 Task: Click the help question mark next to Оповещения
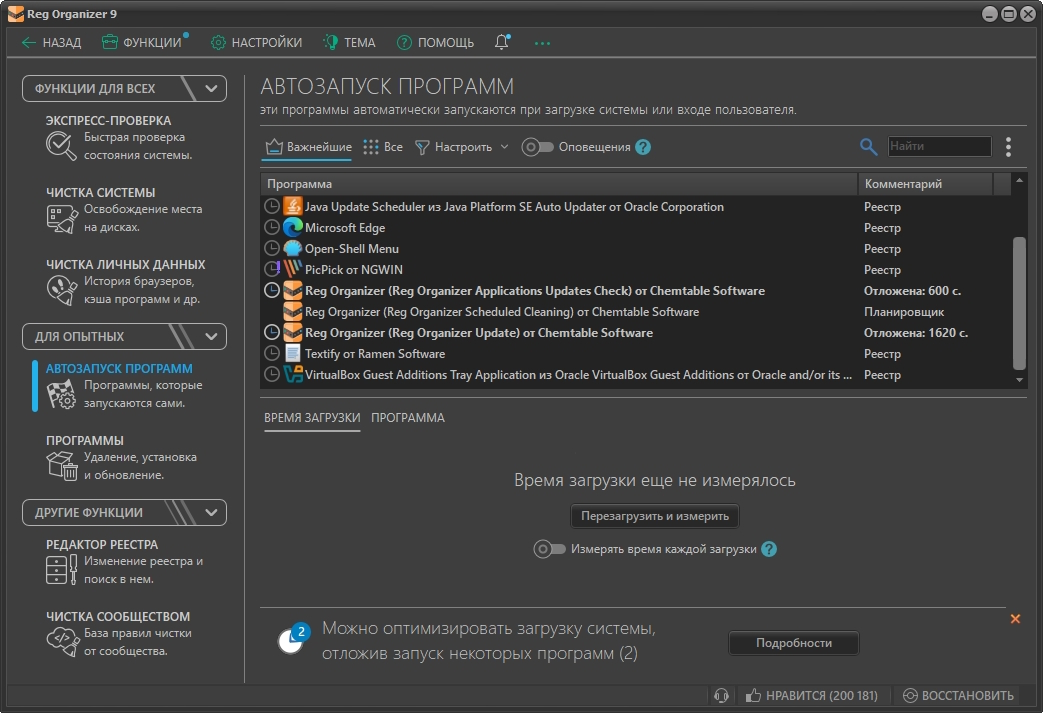pyautogui.click(x=643, y=147)
